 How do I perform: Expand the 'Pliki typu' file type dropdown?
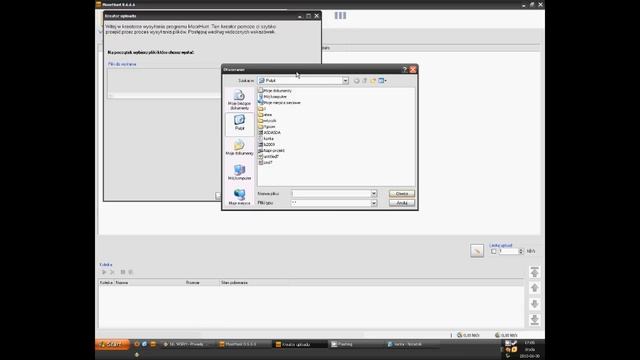coord(374,203)
